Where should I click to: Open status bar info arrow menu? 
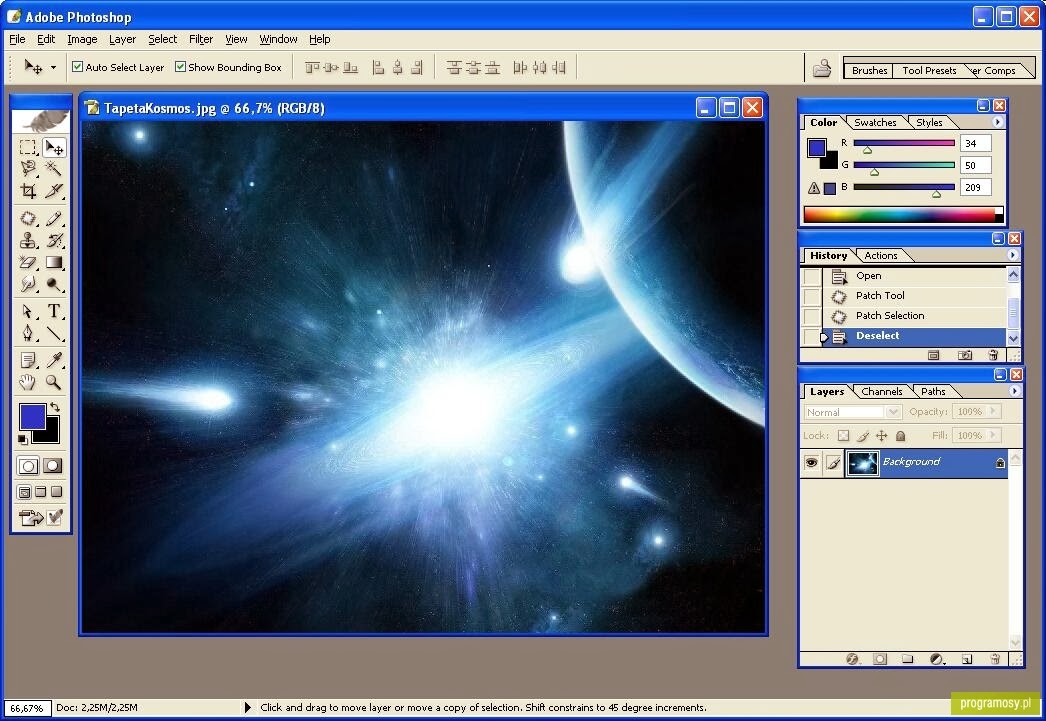tap(247, 707)
